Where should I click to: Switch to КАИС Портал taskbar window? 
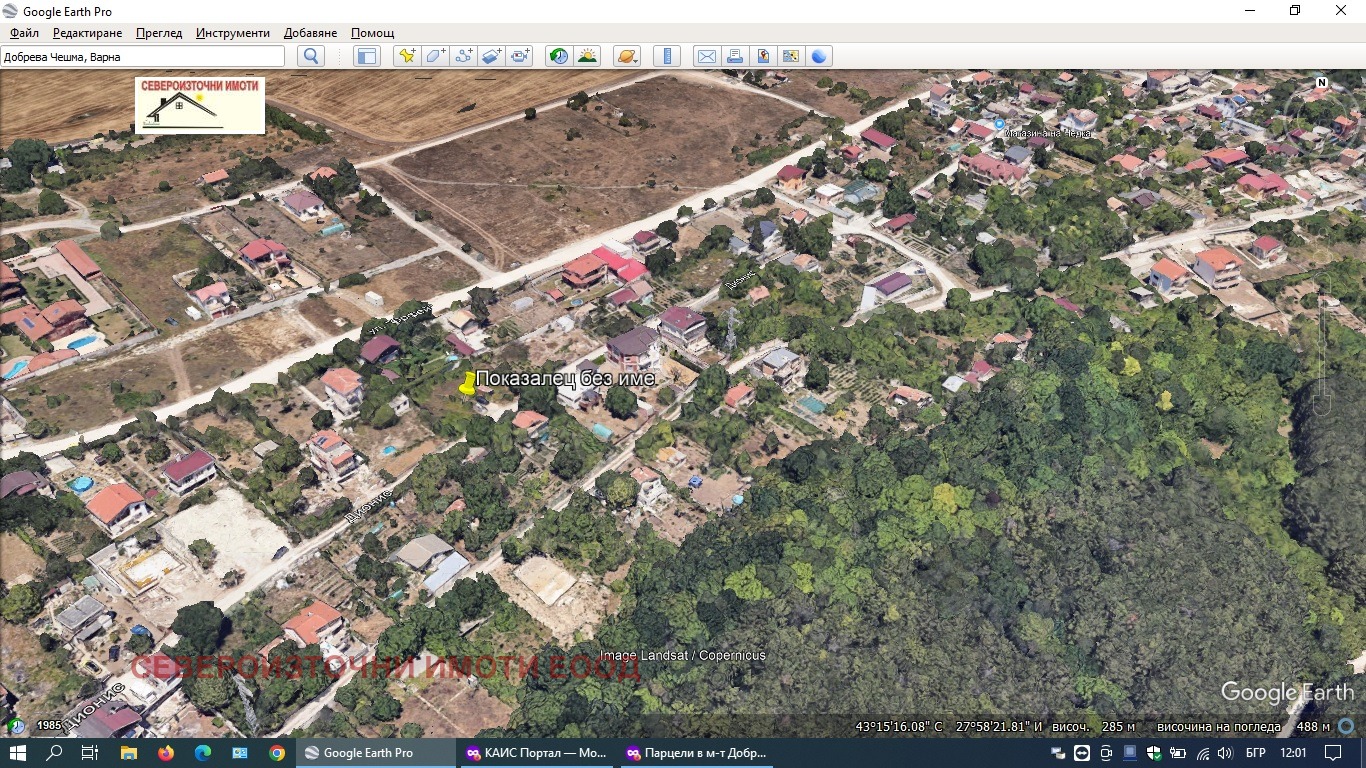[536, 753]
